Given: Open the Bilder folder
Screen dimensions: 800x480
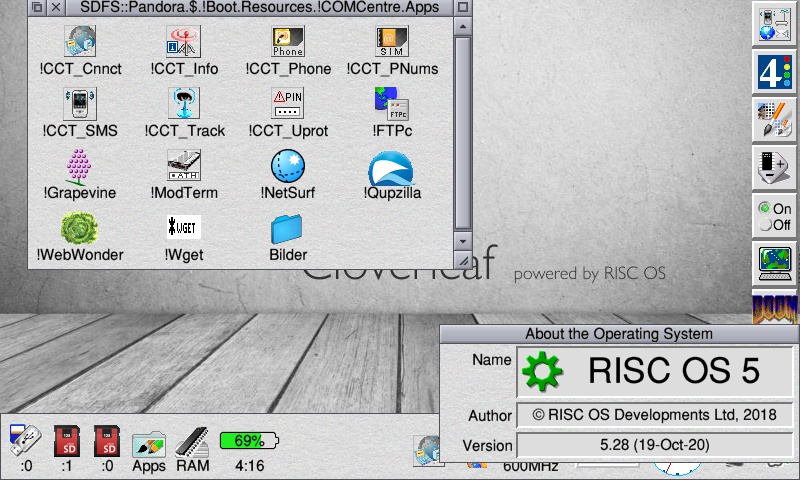Looking at the screenshot, I should click(288, 230).
